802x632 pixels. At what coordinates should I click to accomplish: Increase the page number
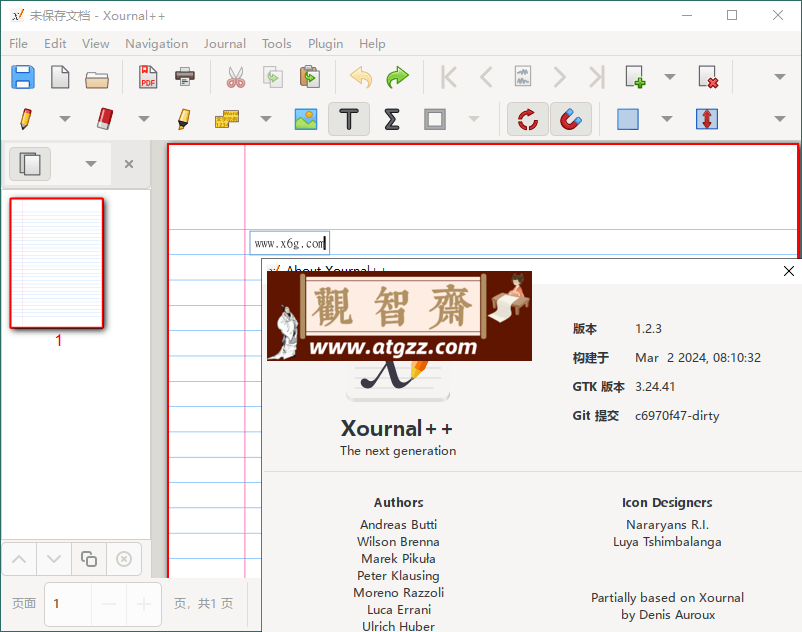tap(144, 604)
